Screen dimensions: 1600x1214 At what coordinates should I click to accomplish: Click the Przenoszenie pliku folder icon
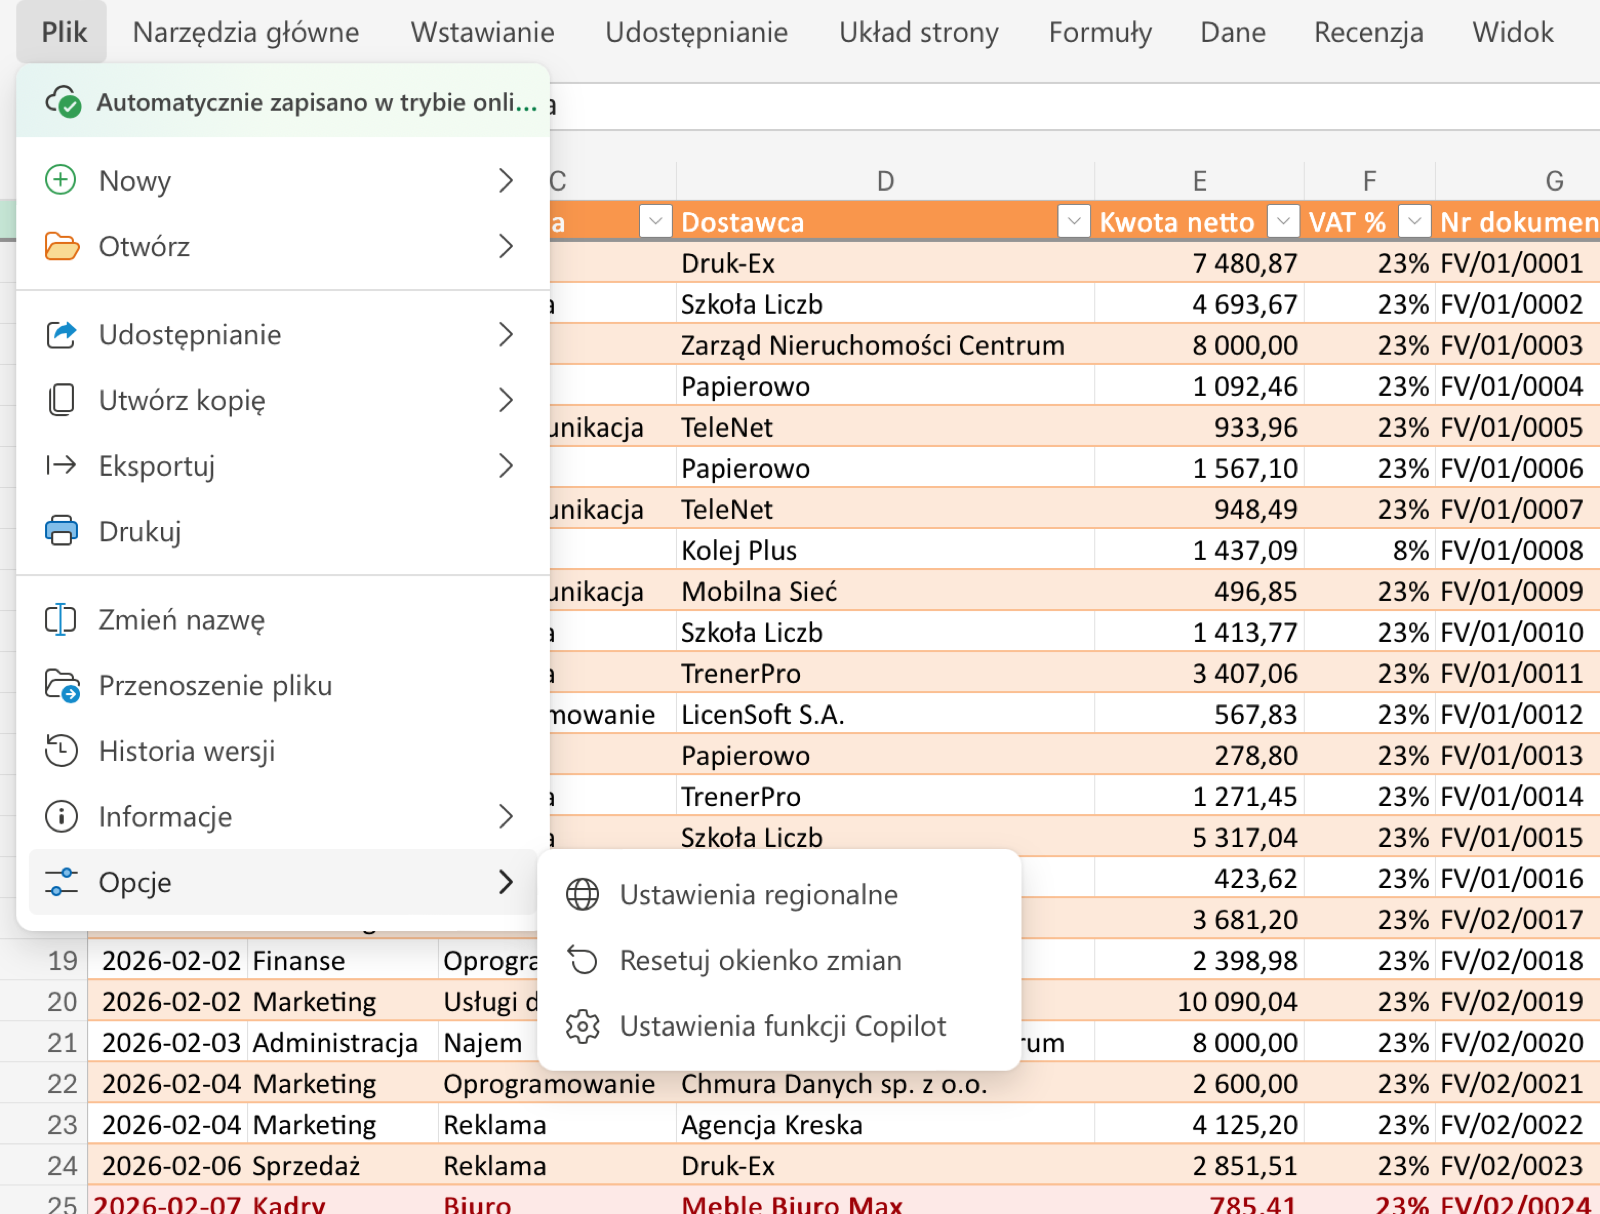click(61, 686)
